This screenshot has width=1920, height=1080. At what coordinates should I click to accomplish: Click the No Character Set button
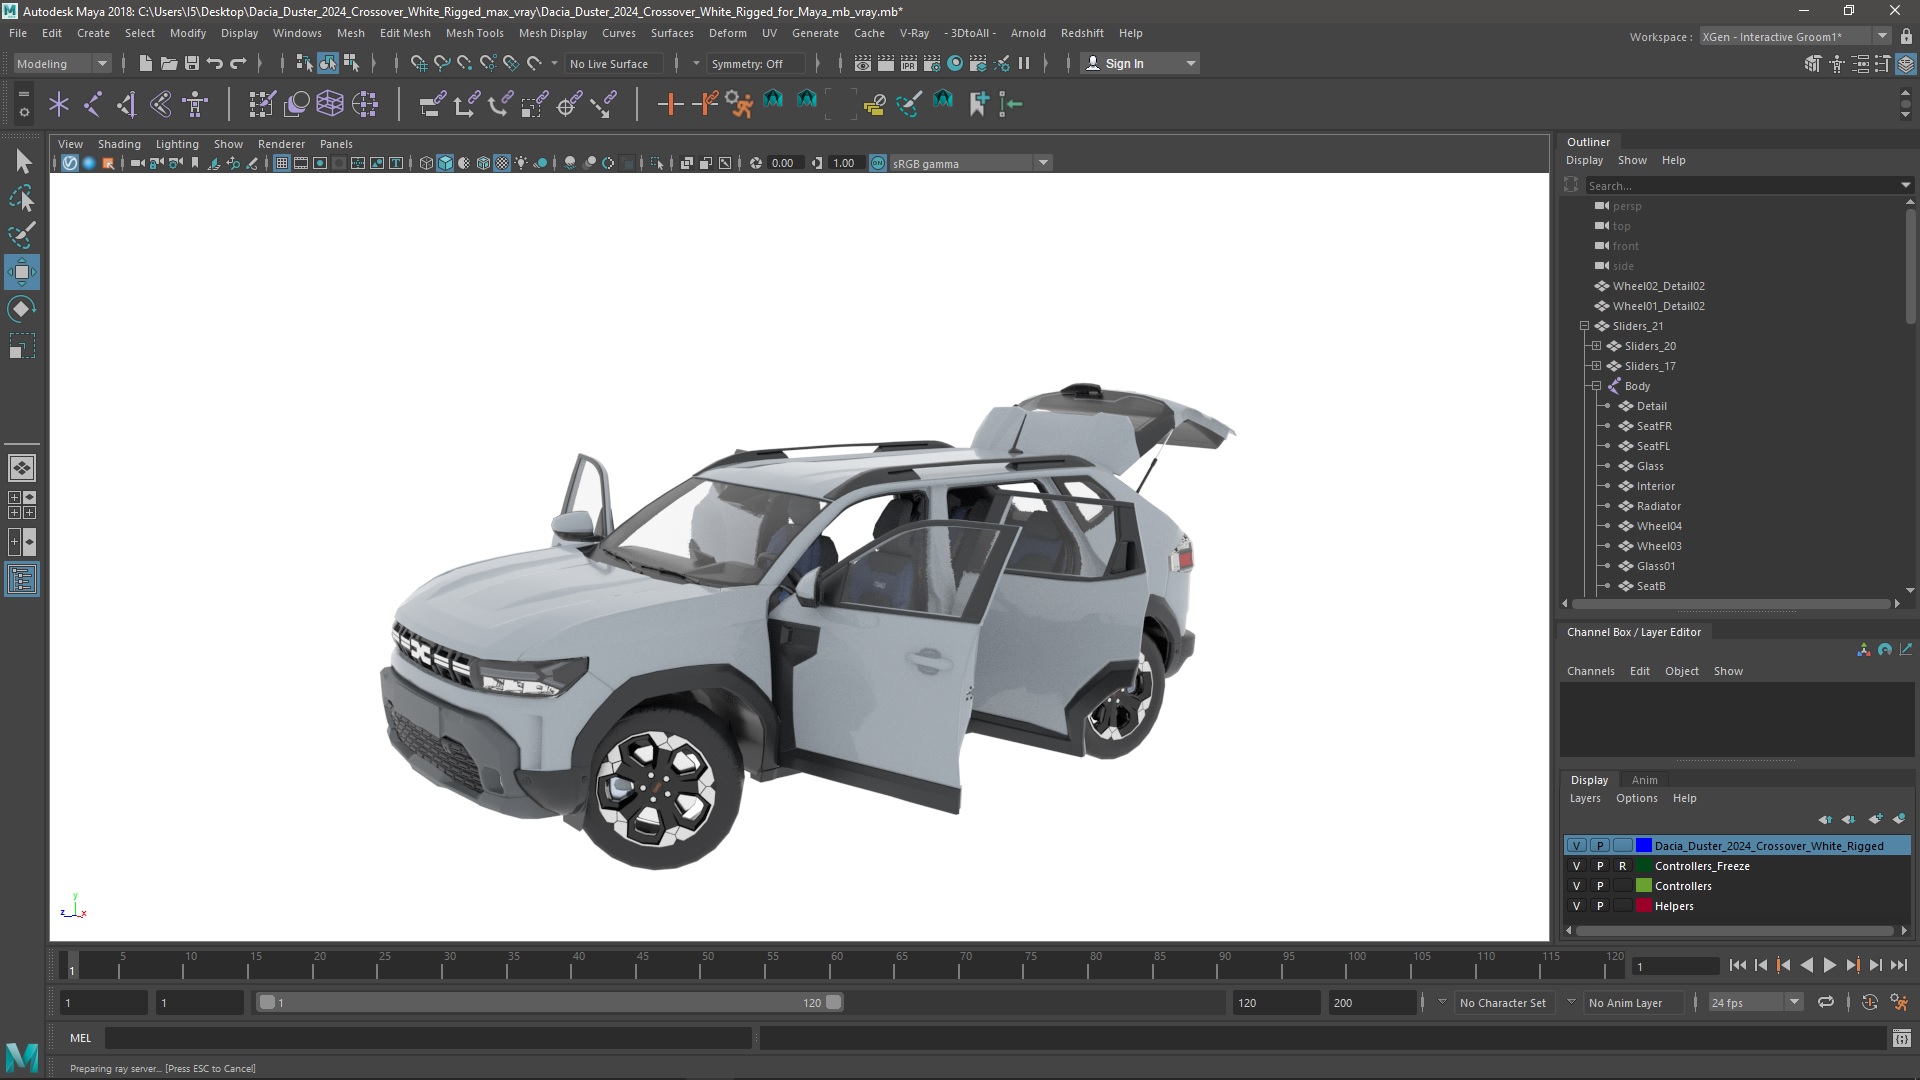(x=1502, y=1002)
